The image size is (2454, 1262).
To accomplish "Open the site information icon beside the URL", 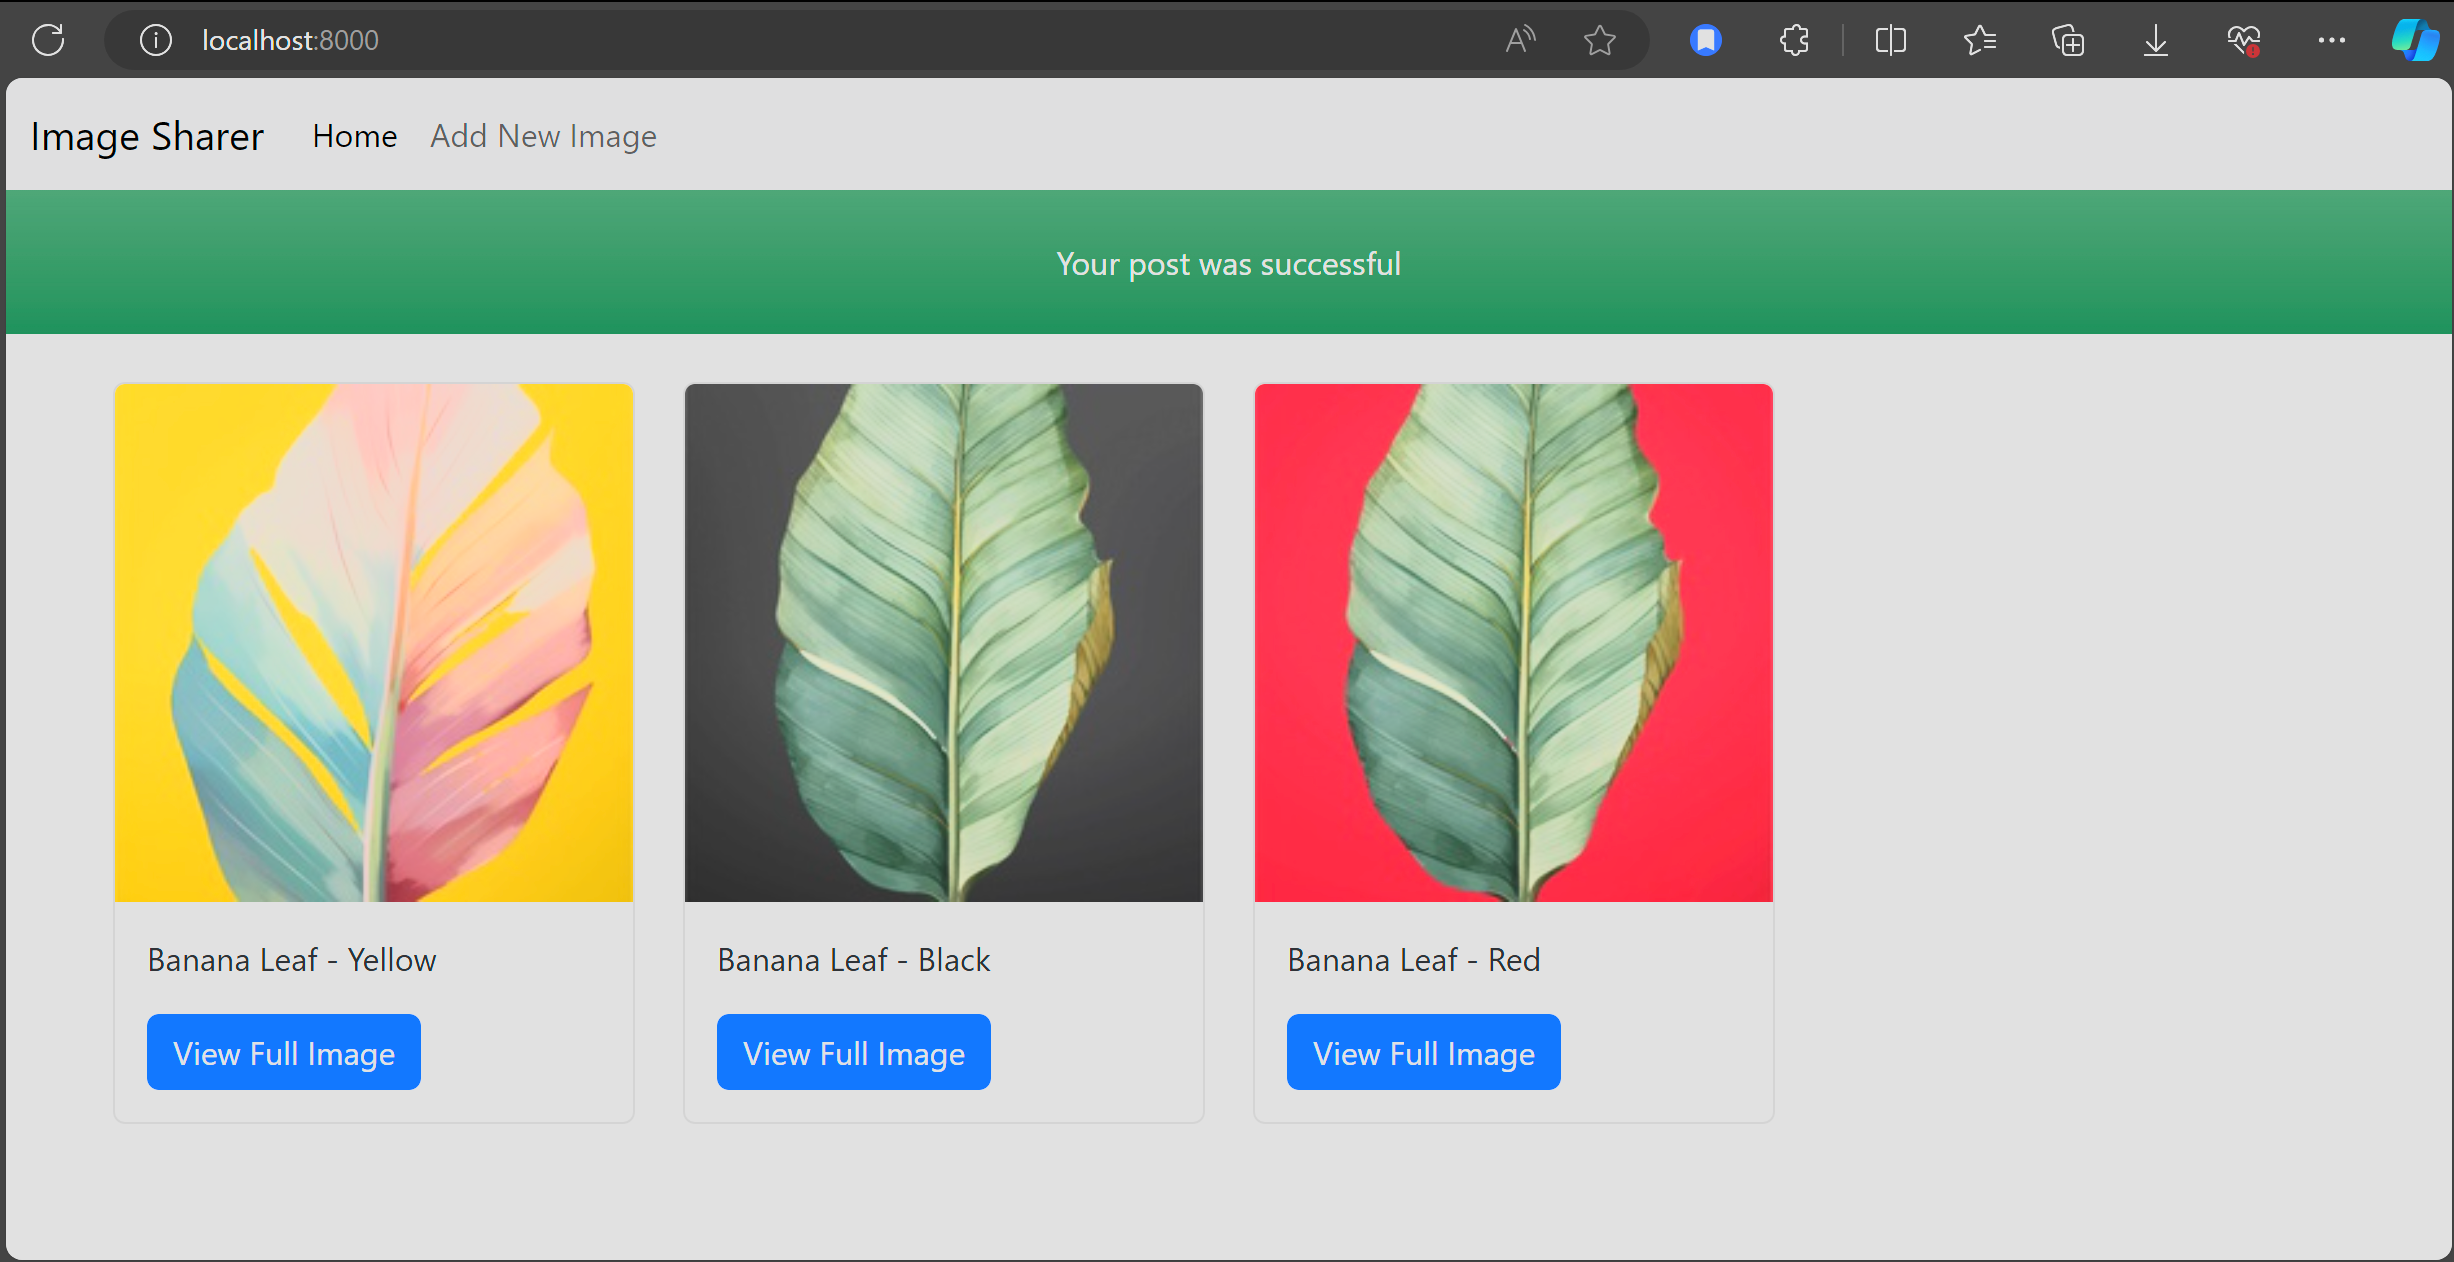I will pyautogui.click(x=156, y=40).
